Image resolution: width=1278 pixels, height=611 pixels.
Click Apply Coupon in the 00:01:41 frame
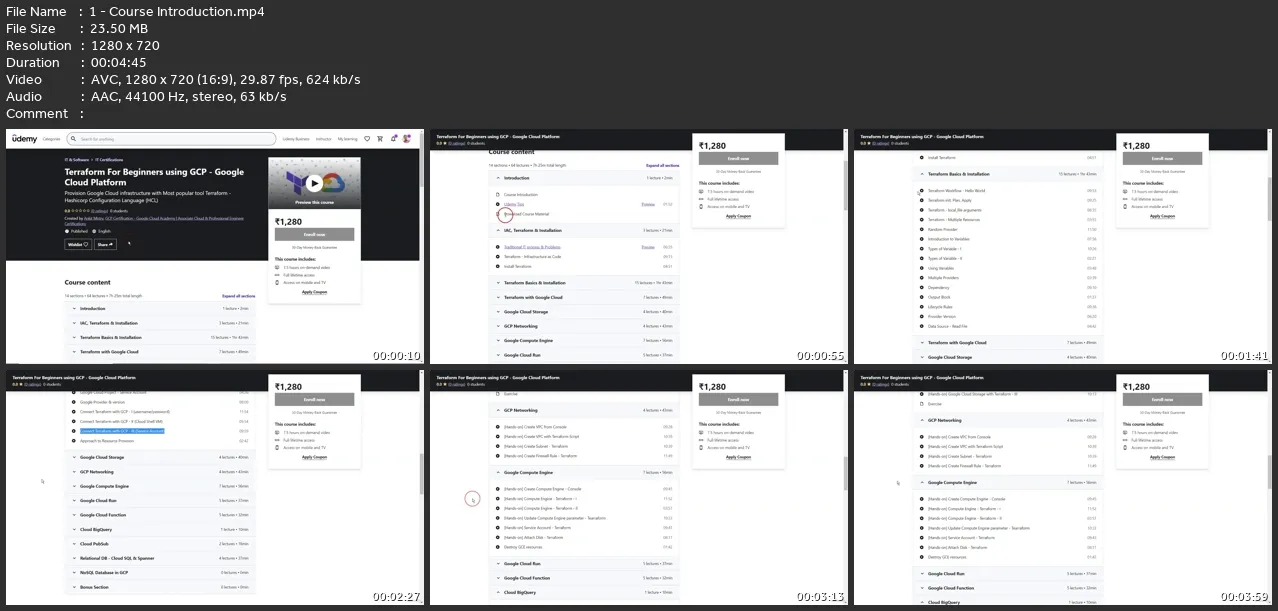pyautogui.click(x=1162, y=216)
